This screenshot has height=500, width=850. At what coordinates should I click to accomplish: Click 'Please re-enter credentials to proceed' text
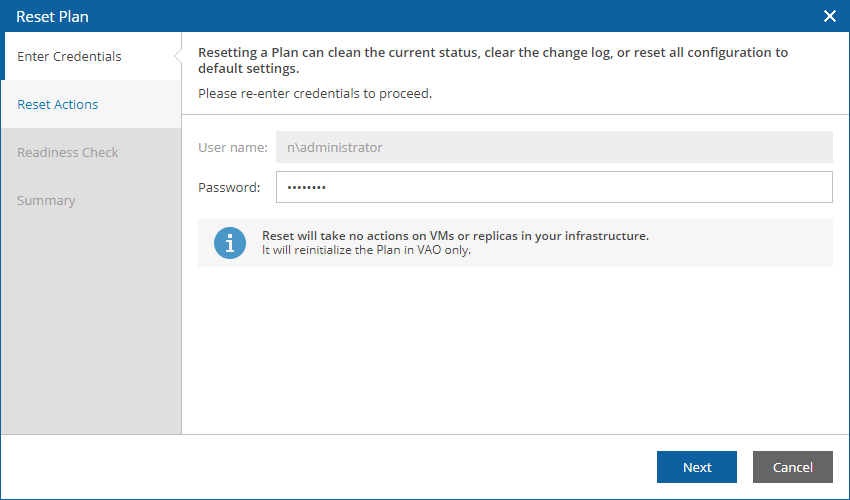tap(315, 93)
